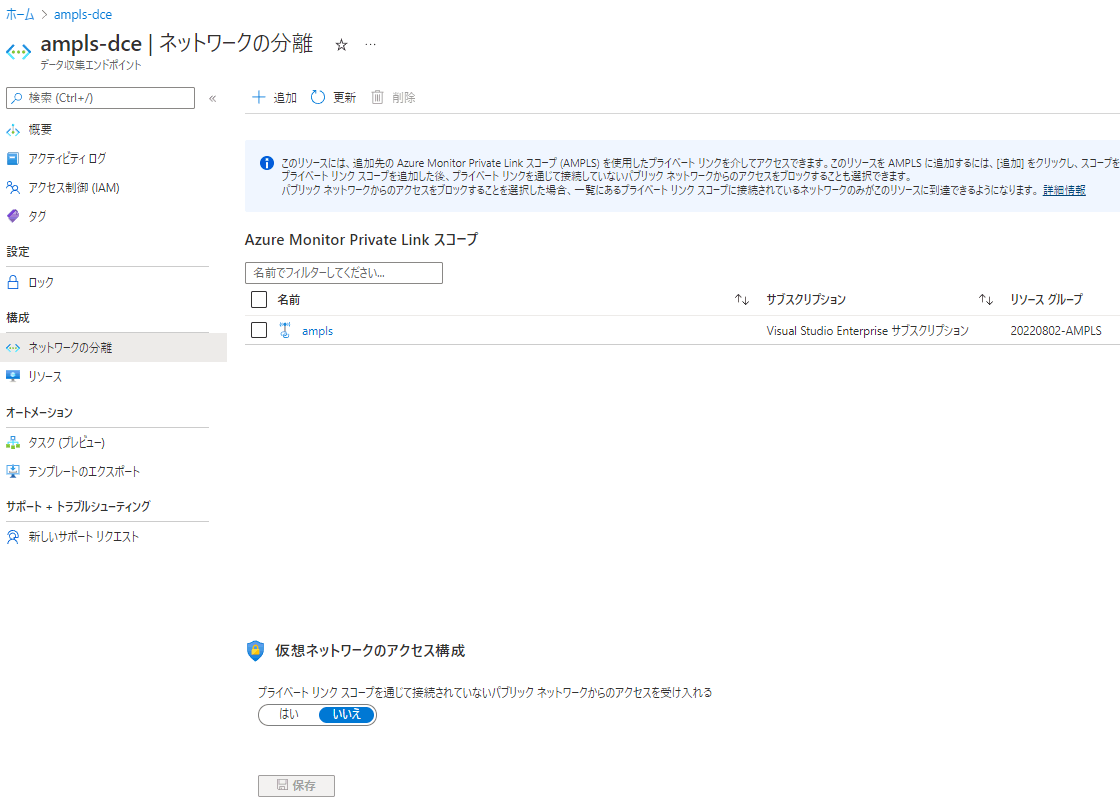Click the ampls scope row icon

tap(285, 330)
